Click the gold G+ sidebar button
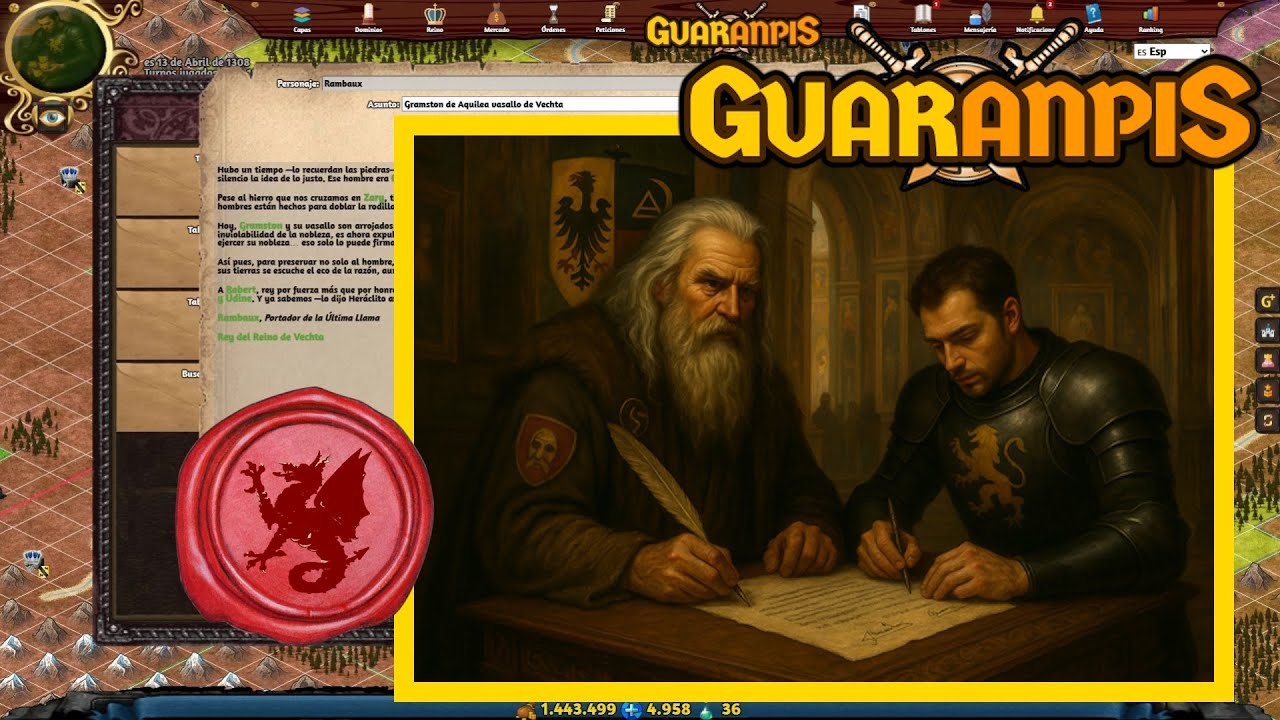Viewport: 1280px width, 720px height. point(1268,301)
